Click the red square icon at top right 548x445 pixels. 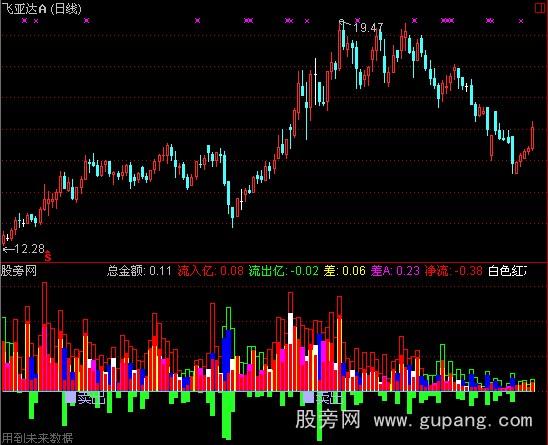(x=541, y=8)
